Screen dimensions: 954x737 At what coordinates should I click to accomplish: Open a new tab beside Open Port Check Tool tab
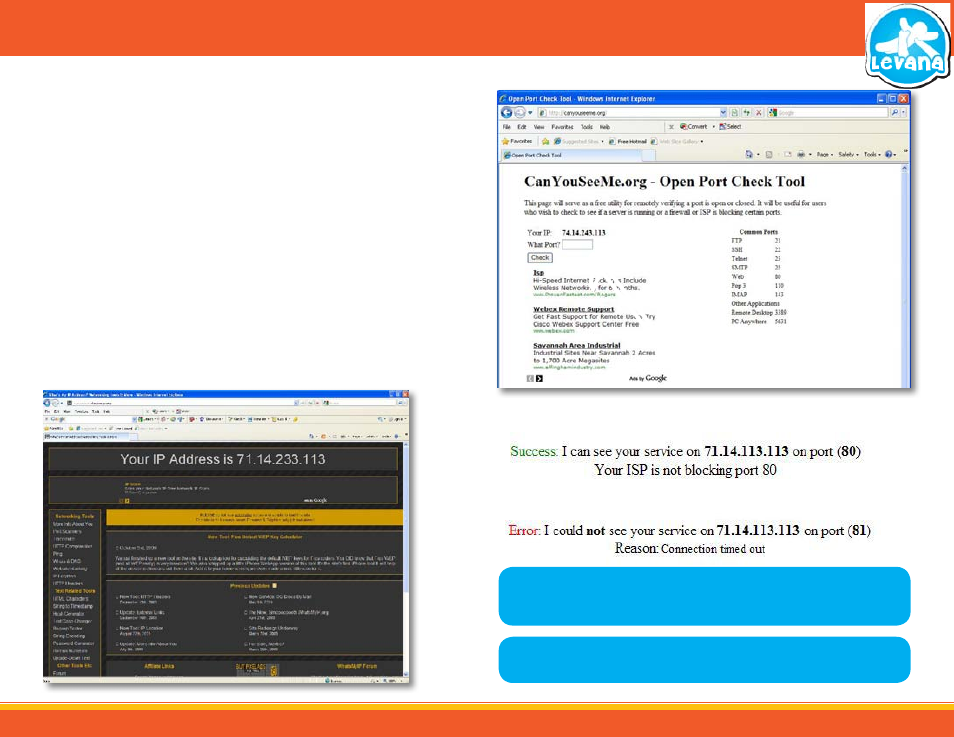coord(649,155)
